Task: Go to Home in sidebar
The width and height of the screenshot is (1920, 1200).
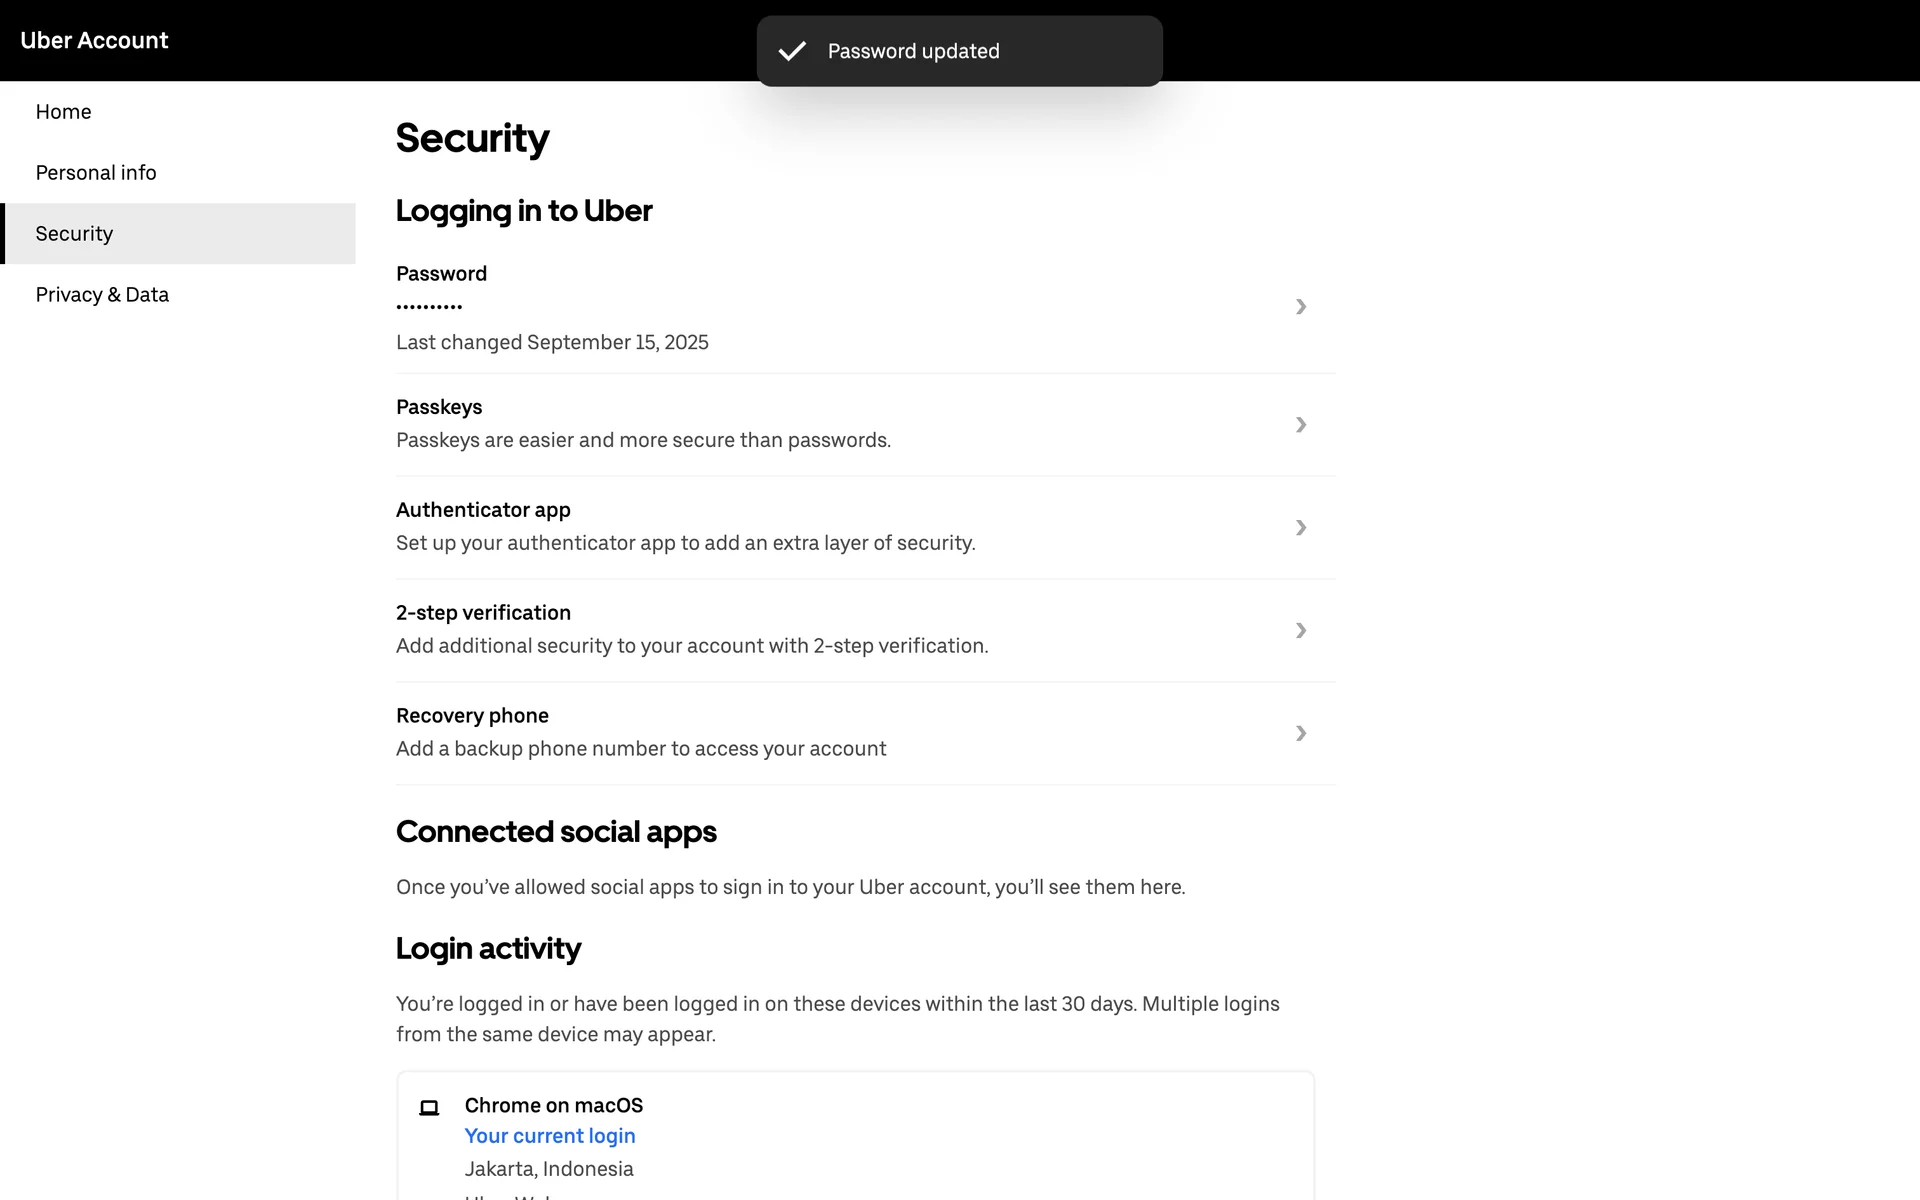Action: point(64,112)
